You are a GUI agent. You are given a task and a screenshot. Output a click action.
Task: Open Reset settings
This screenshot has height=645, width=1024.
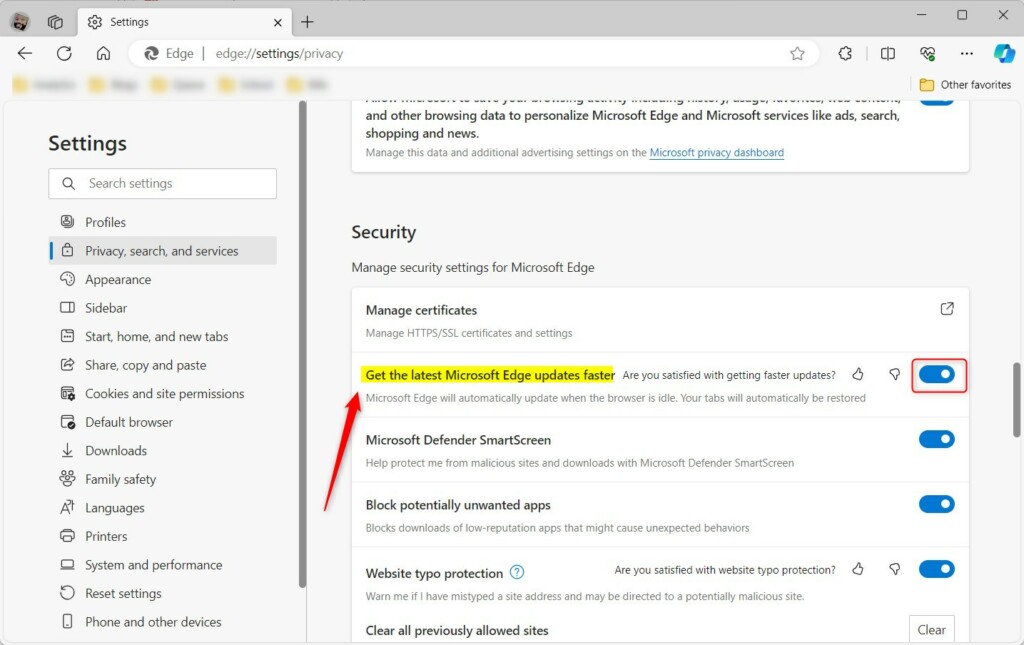tap(163, 593)
